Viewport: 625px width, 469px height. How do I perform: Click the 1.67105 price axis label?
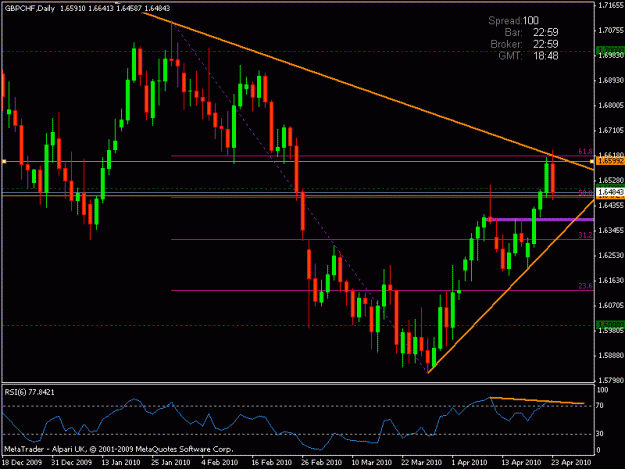pos(611,130)
